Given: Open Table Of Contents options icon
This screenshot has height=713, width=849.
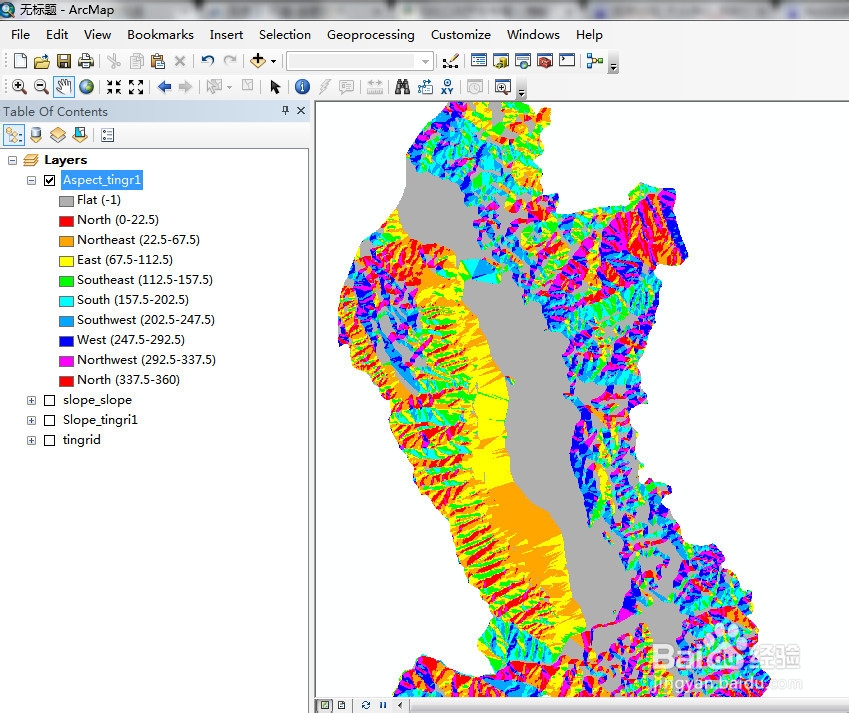Looking at the screenshot, I should pos(108,135).
